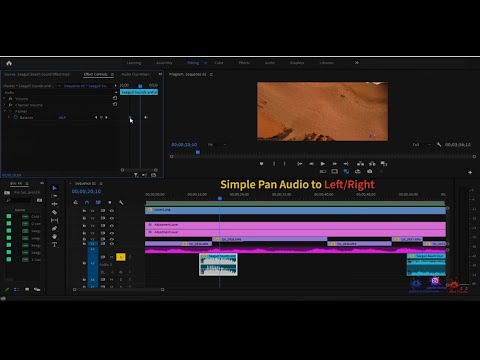The height and width of the screenshot is (360, 480).
Task: Go to previous Balance keyframe
Action: click(96, 117)
